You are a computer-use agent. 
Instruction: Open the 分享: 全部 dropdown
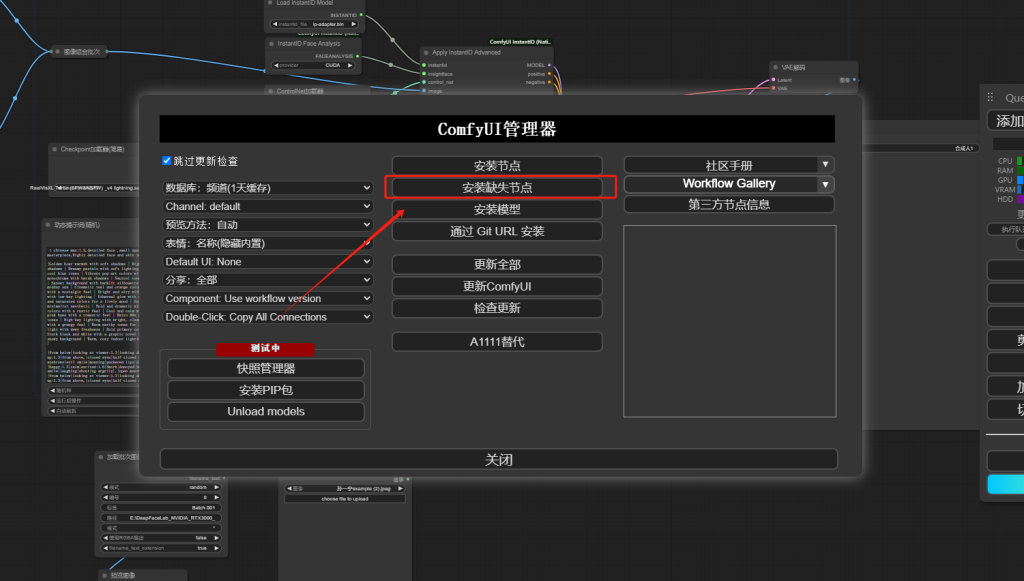(x=268, y=280)
